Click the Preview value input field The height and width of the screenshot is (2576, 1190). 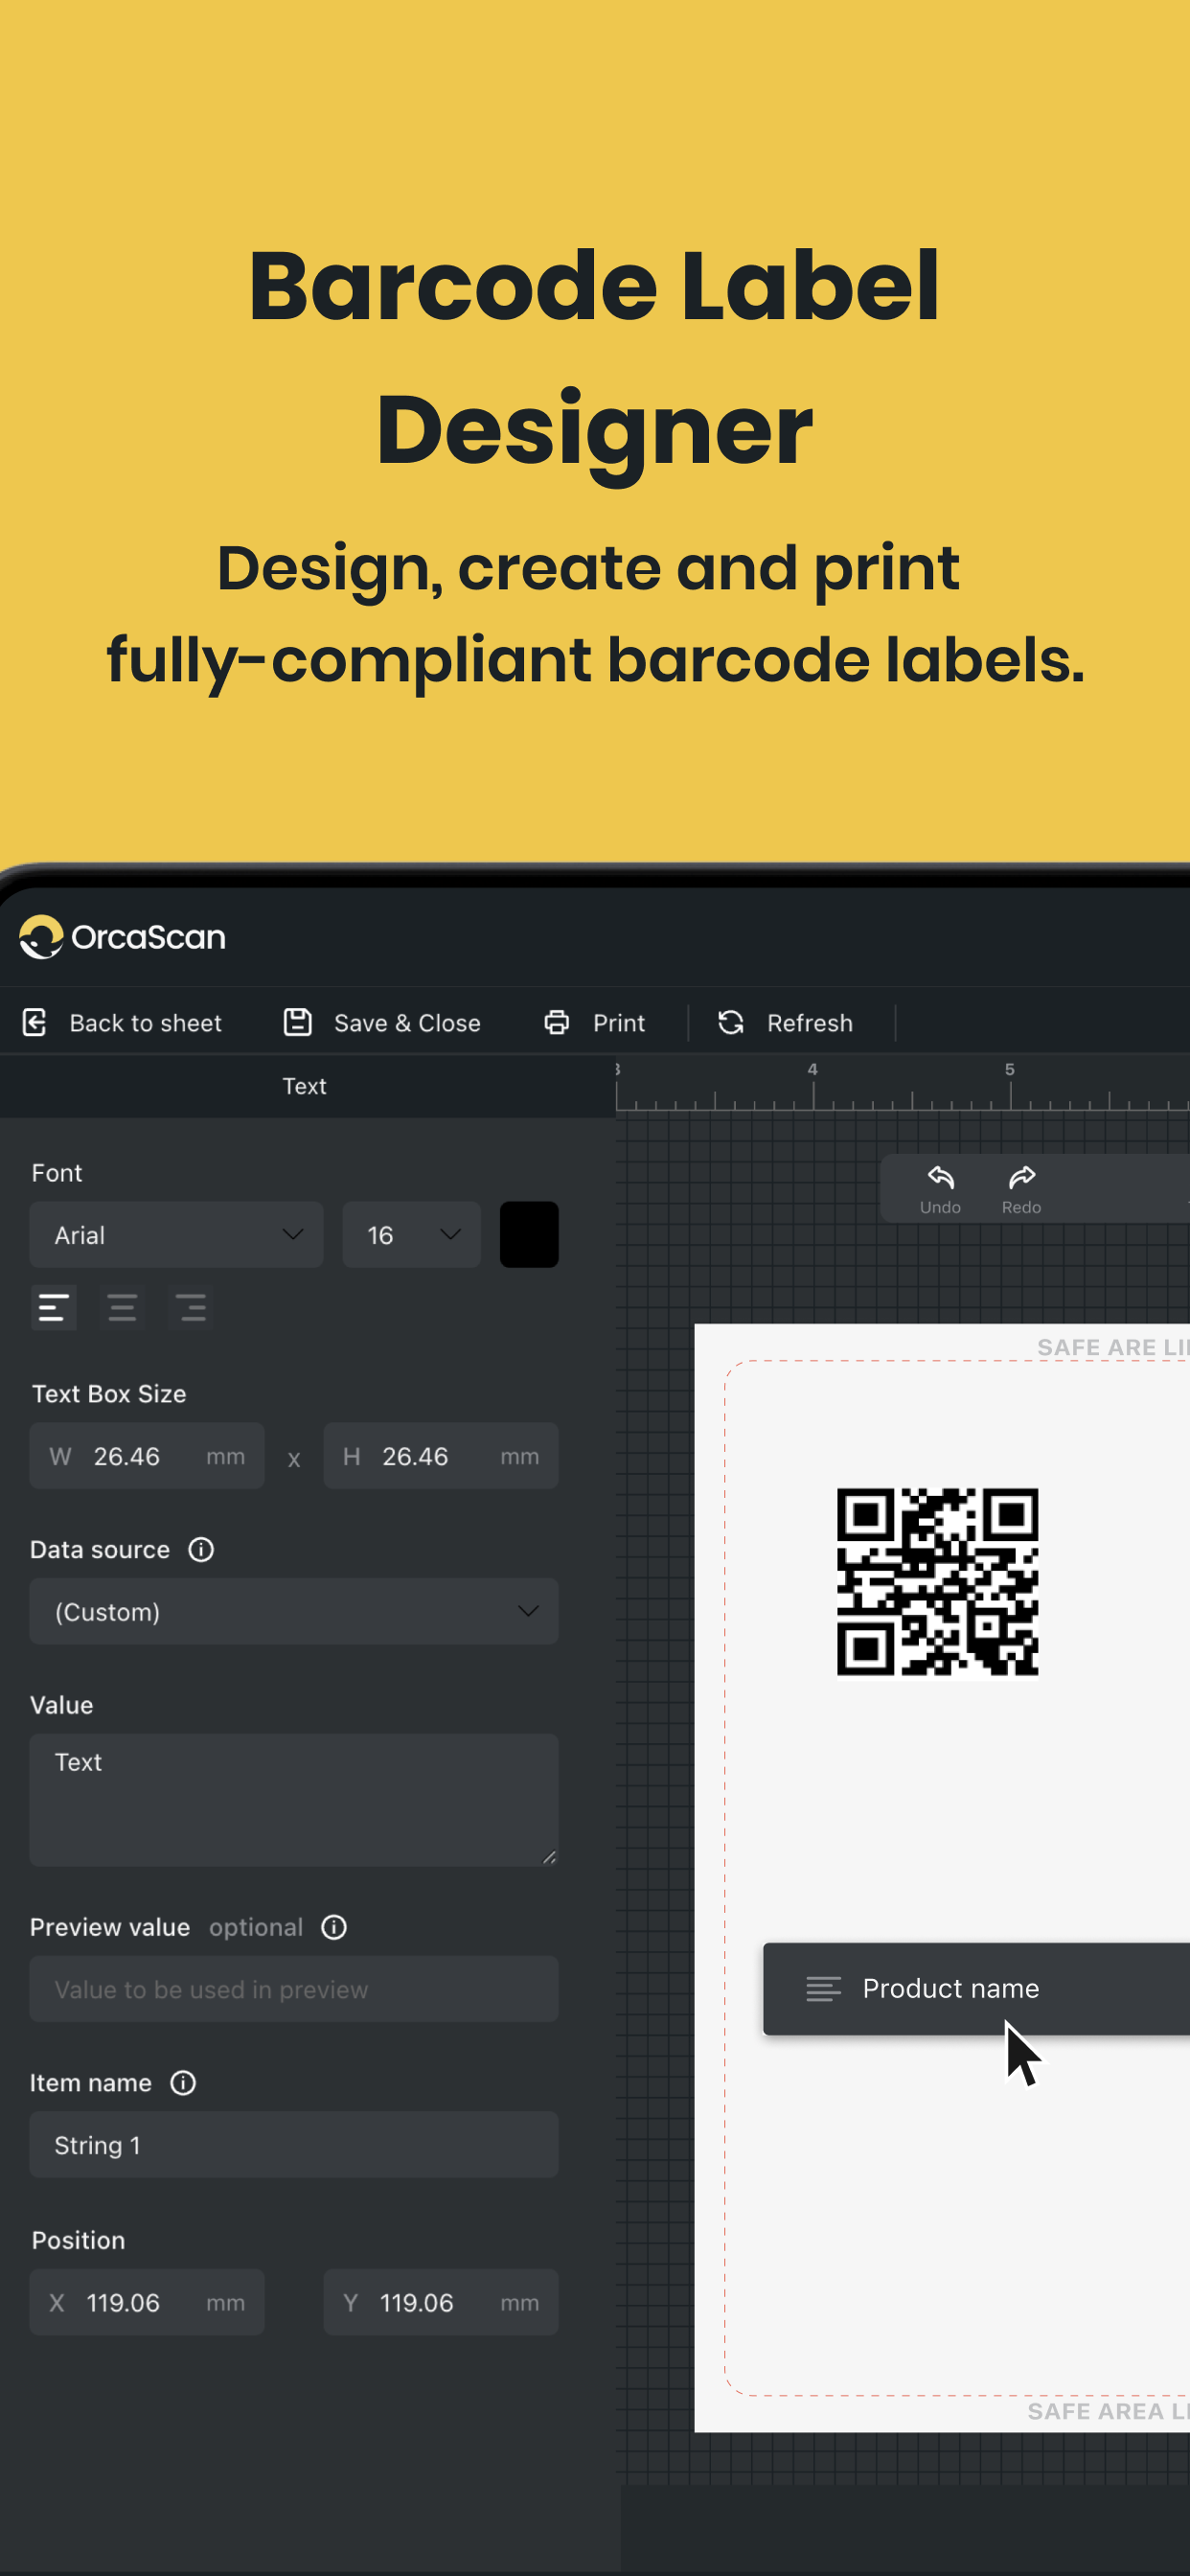pyautogui.click(x=294, y=1989)
